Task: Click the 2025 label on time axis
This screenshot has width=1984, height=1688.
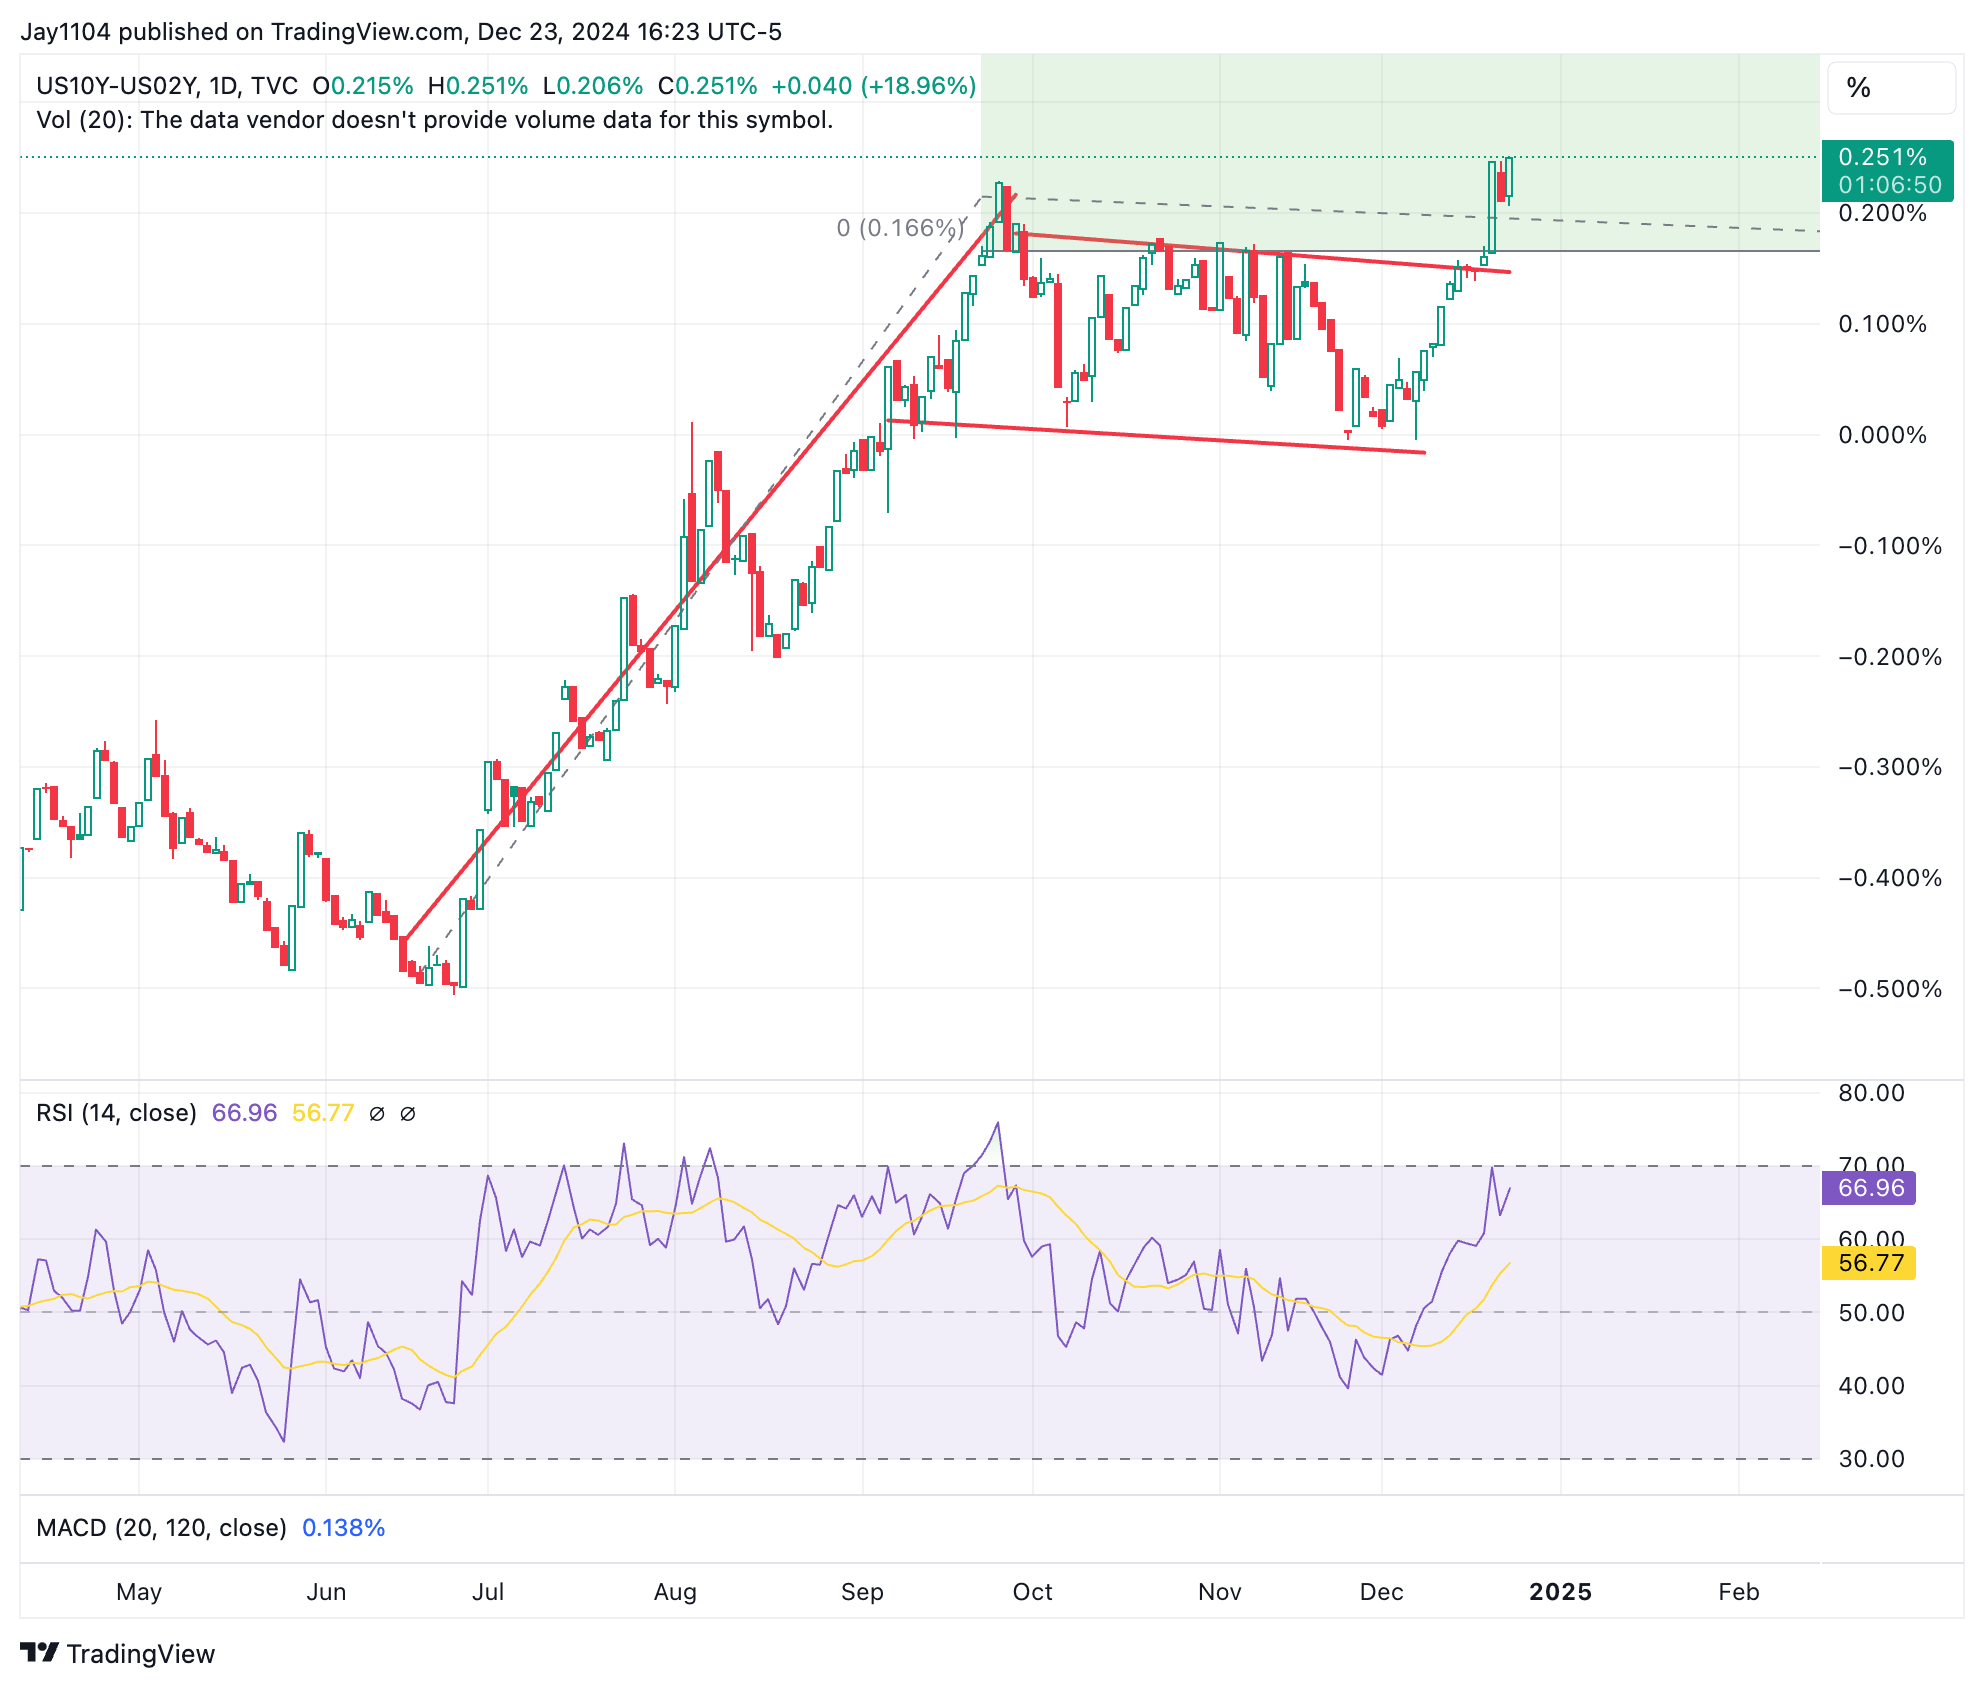Action: tap(1560, 1592)
